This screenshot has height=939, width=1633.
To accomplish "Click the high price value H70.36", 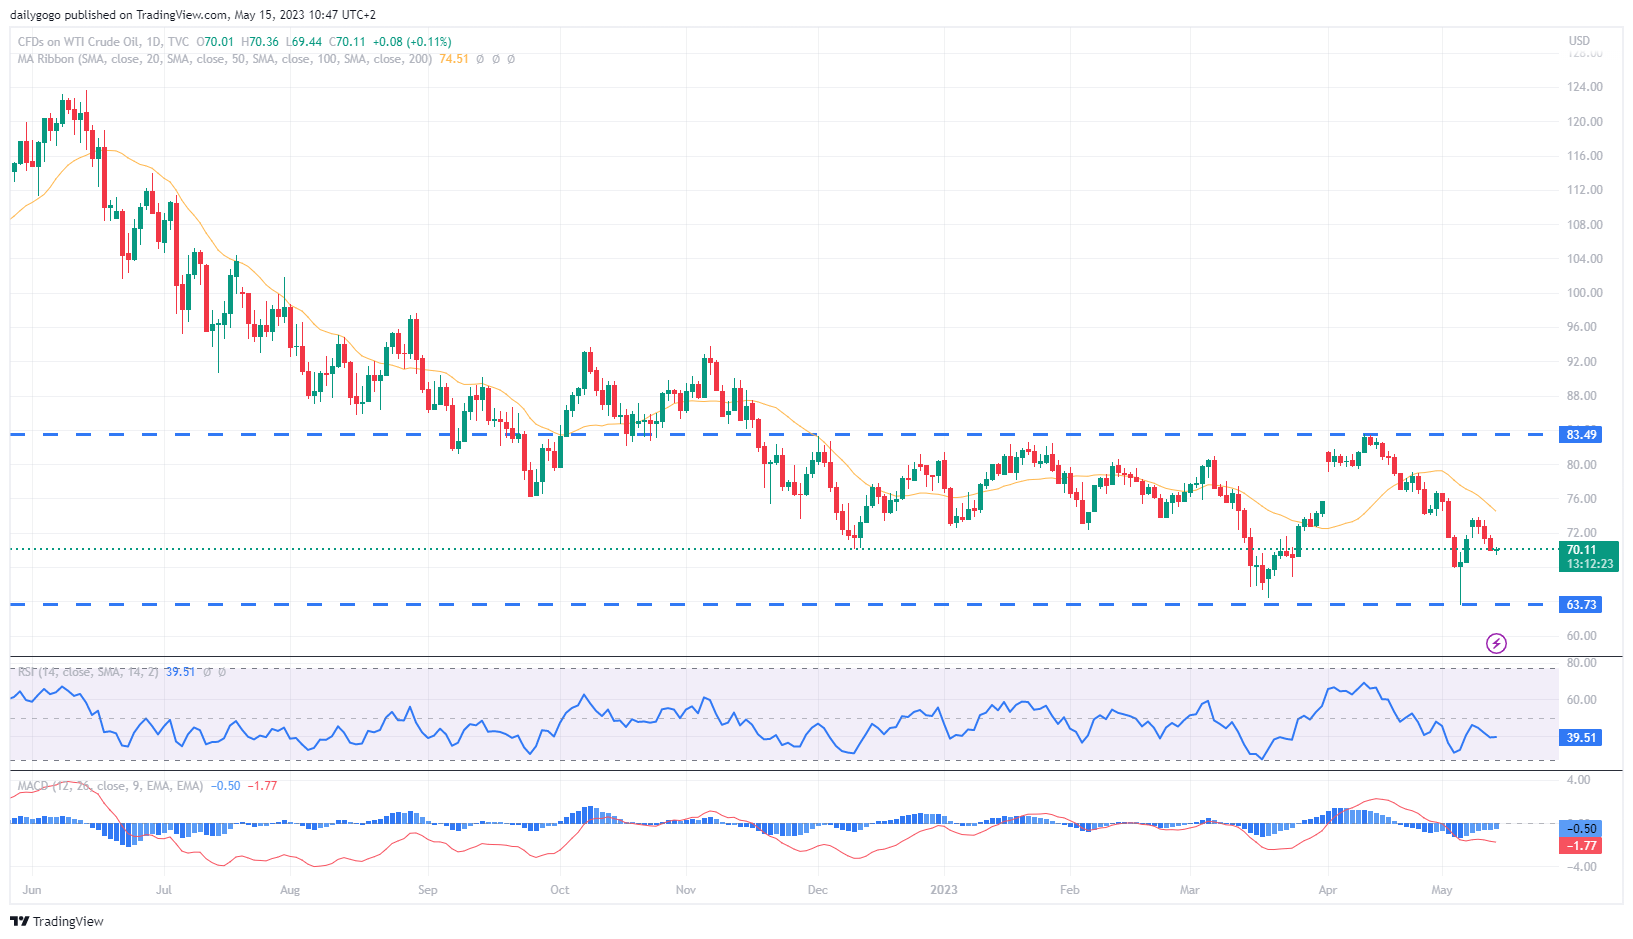I will (260, 42).
